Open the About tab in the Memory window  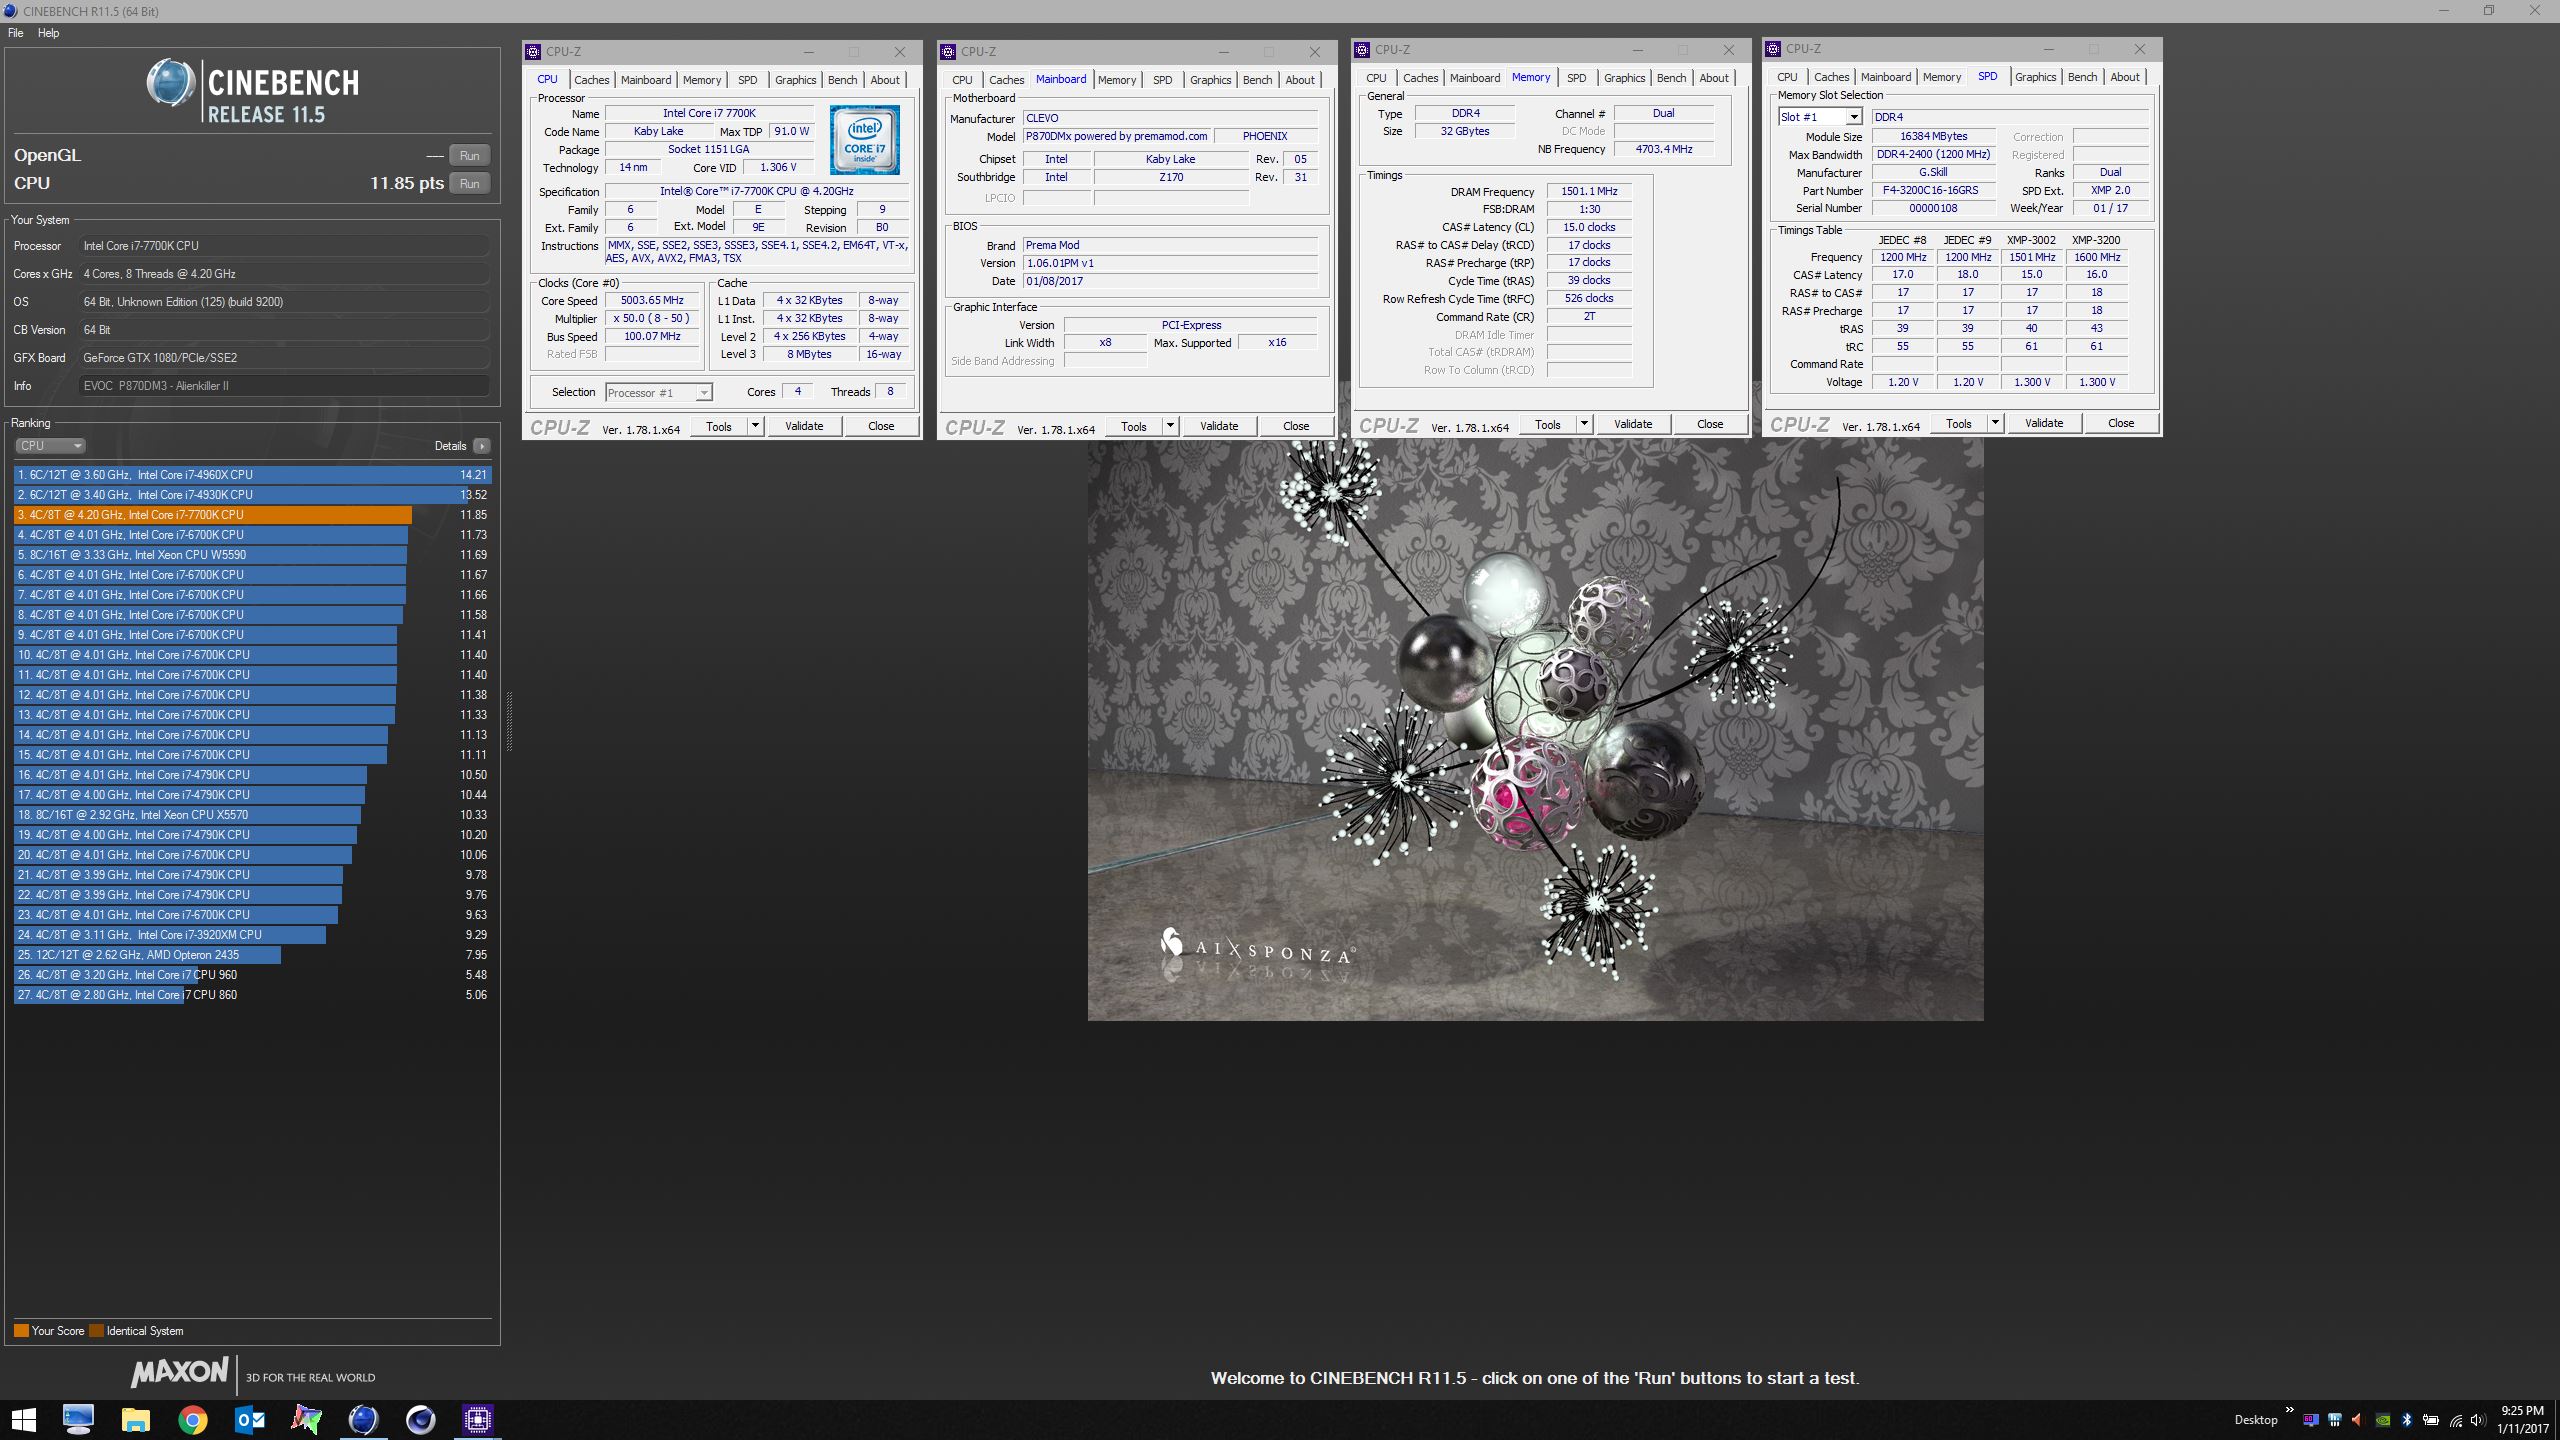click(1714, 78)
